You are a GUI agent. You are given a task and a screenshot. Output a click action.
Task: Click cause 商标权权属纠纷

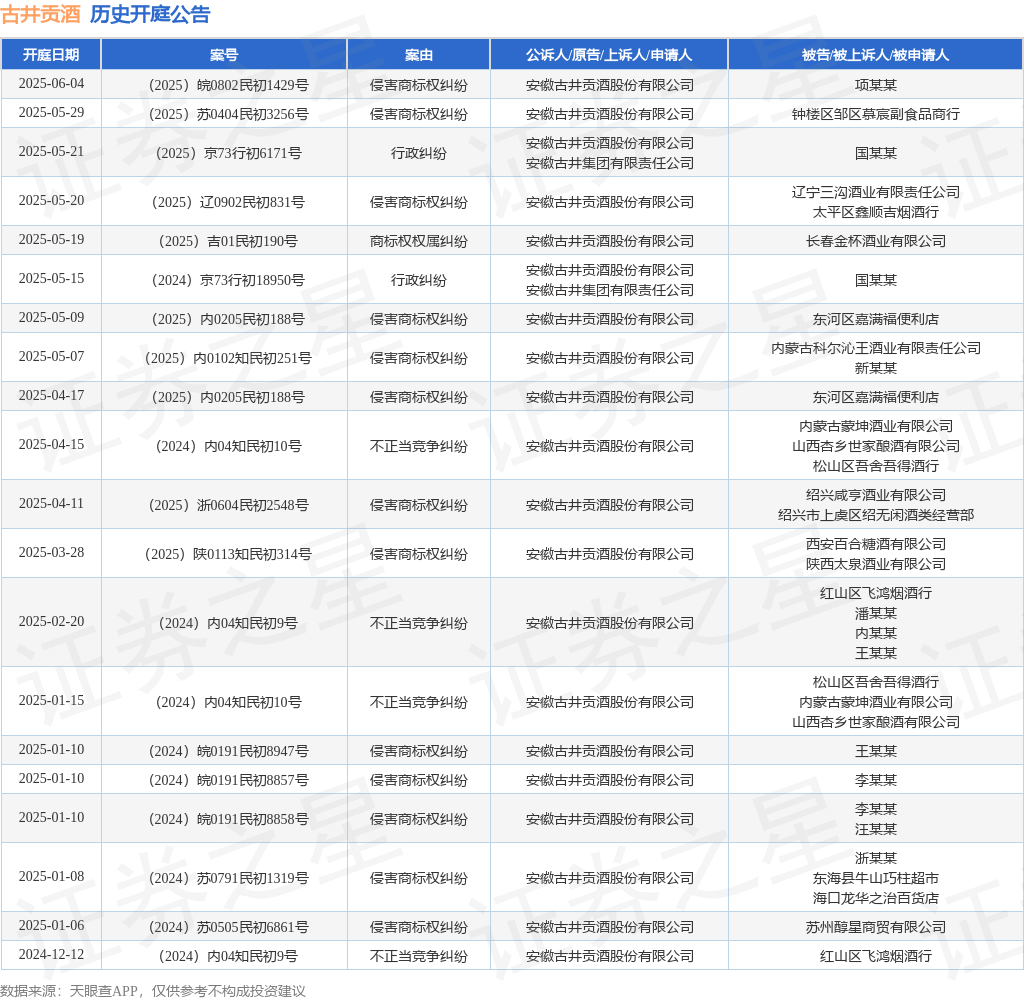419,242
